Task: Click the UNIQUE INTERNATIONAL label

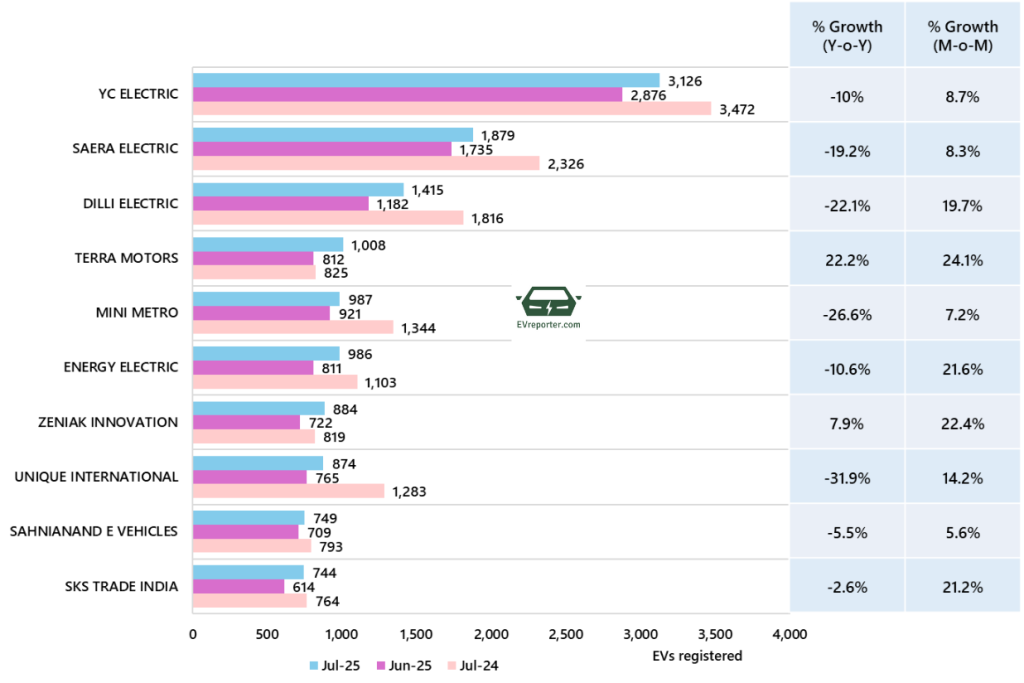Action: pyautogui.click(x=96, y=477)
